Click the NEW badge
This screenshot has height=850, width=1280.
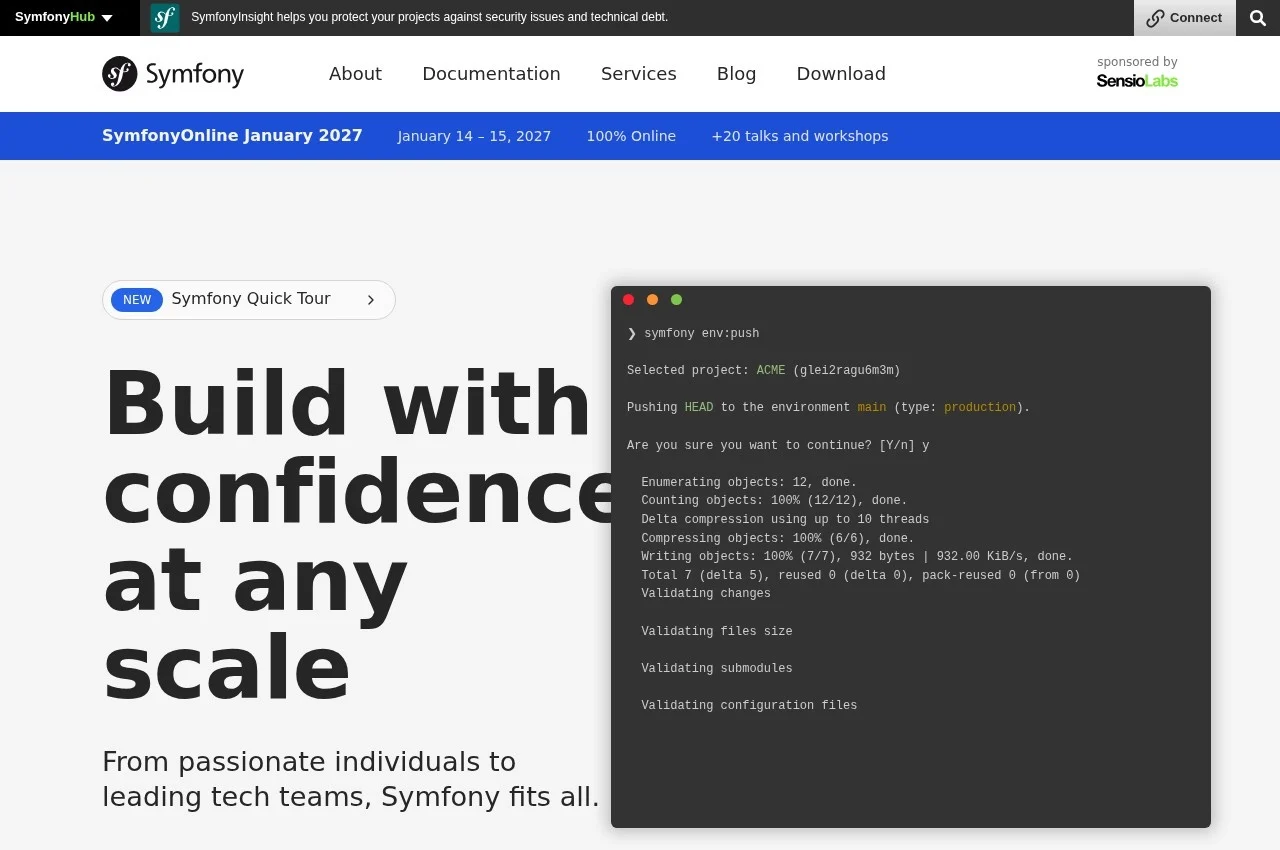tap(137, 300)
